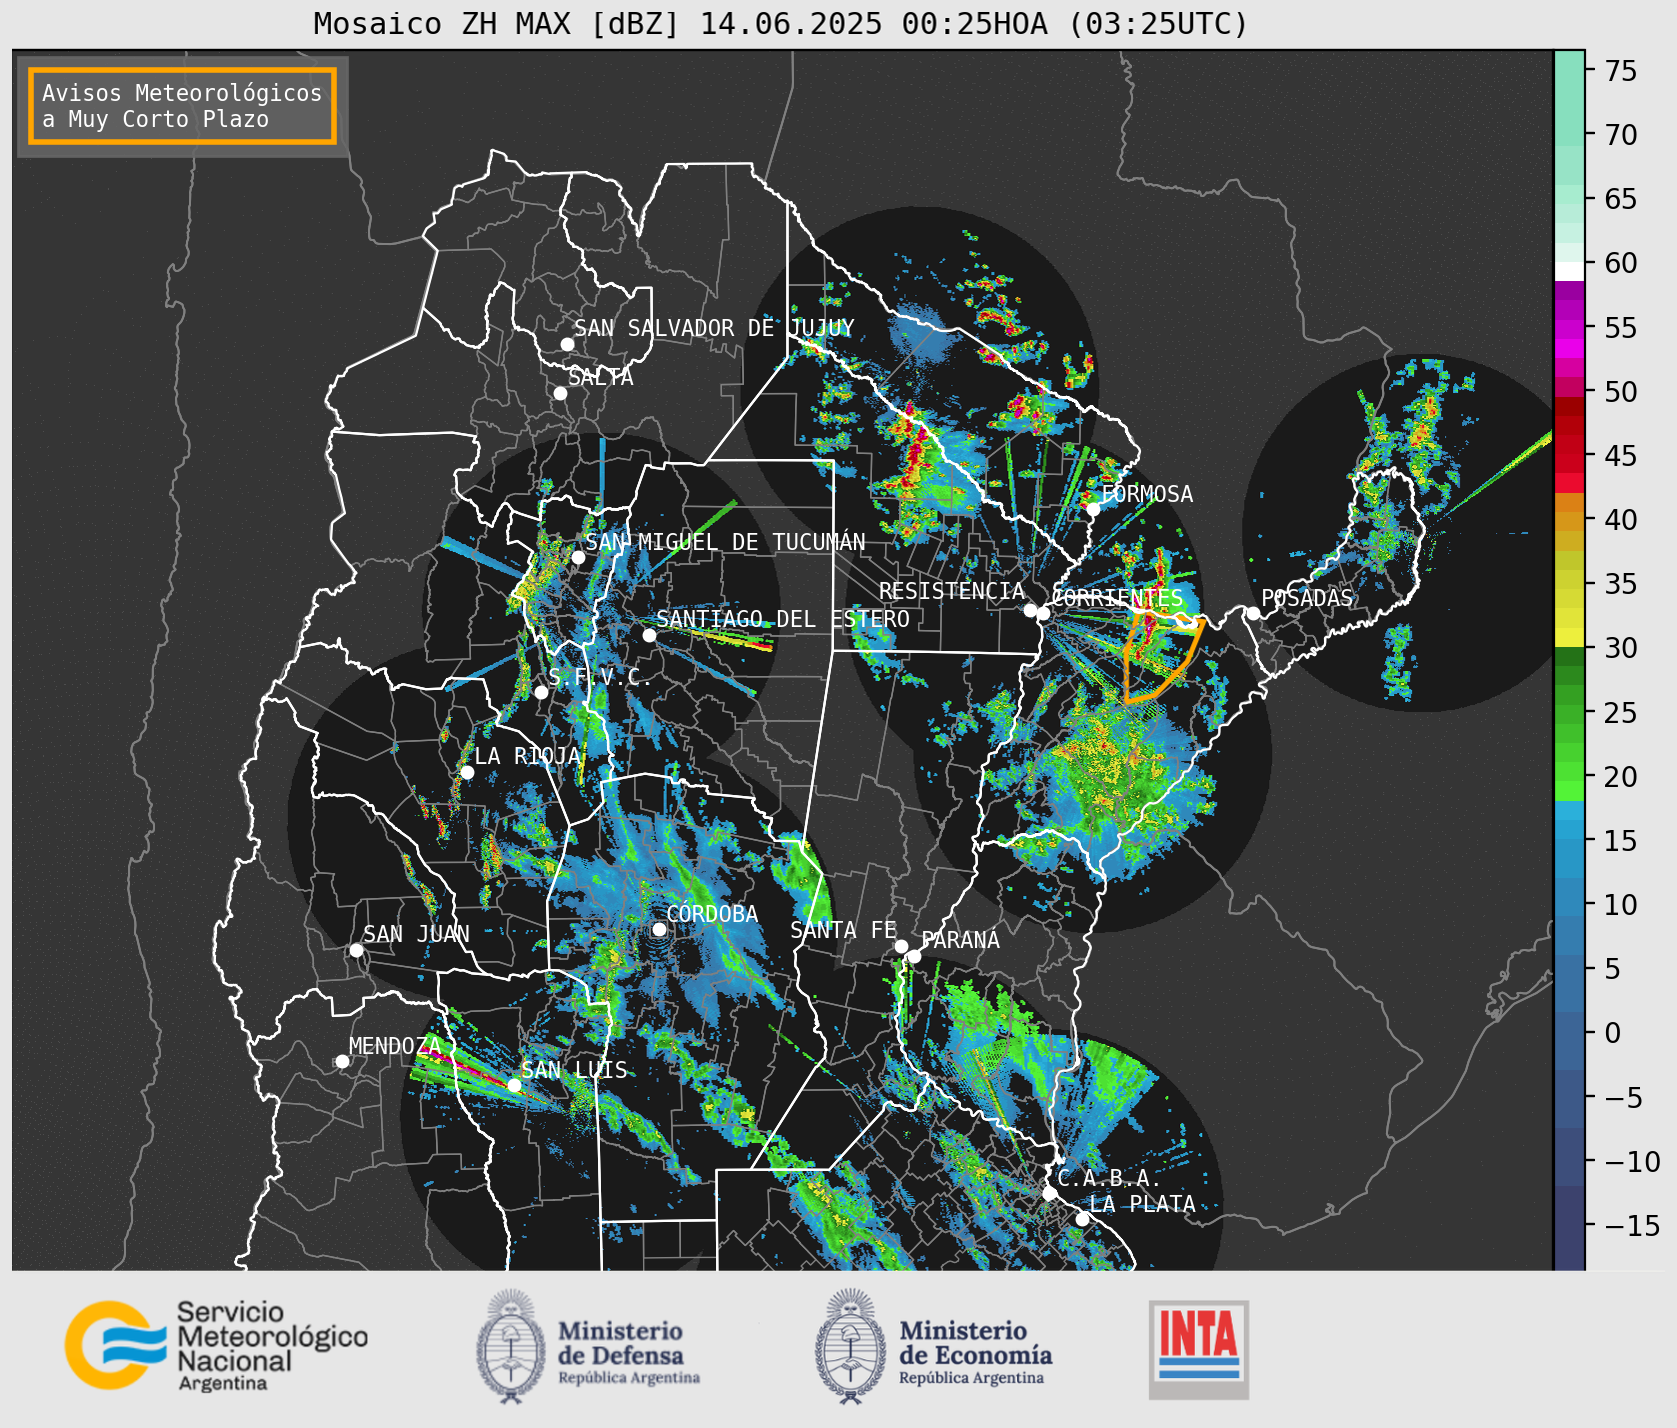The image size is (1677, 1428).
Task: Click the Avisos Meteorológicos a Muy Corto Plazo legend box
Action: [x=182, y=106]
